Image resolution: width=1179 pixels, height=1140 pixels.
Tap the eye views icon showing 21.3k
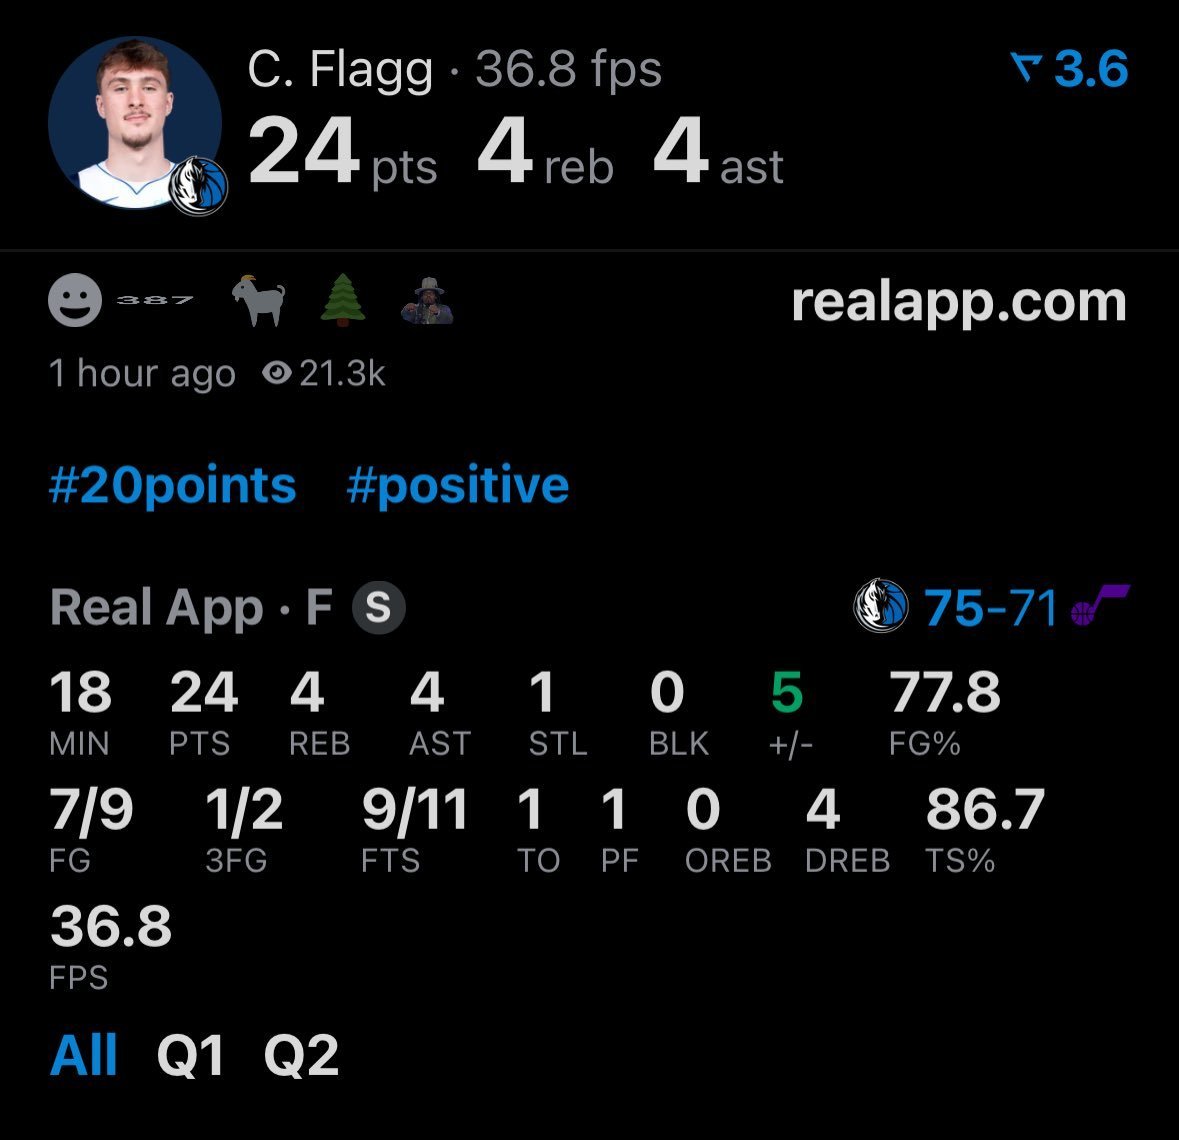coord(277,372)
